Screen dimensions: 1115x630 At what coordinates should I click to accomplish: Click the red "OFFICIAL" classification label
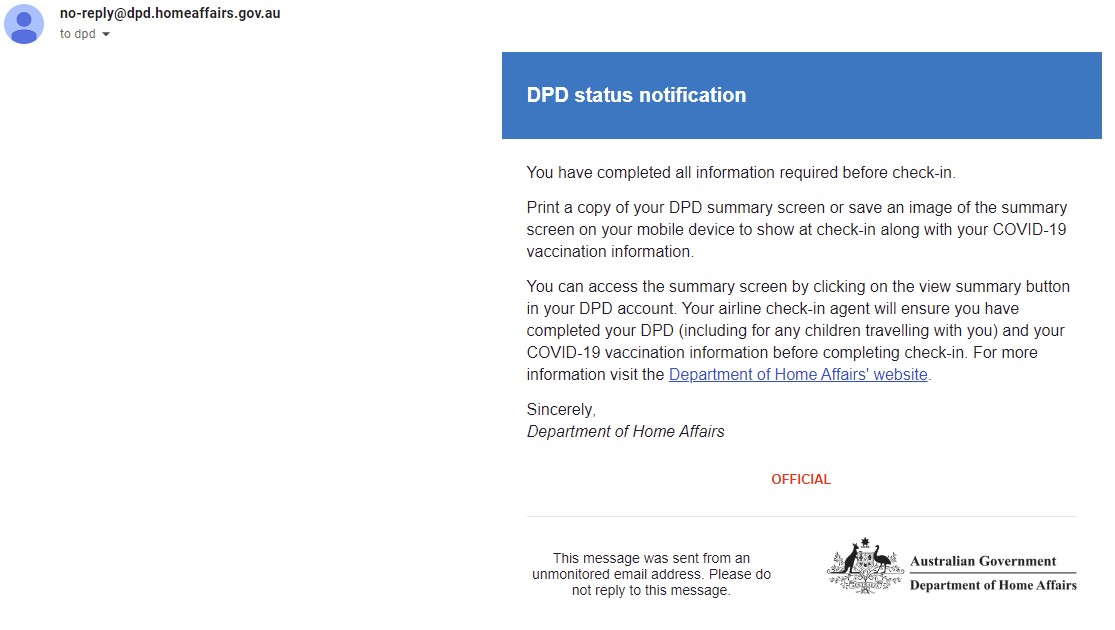[x=801, y=480]
